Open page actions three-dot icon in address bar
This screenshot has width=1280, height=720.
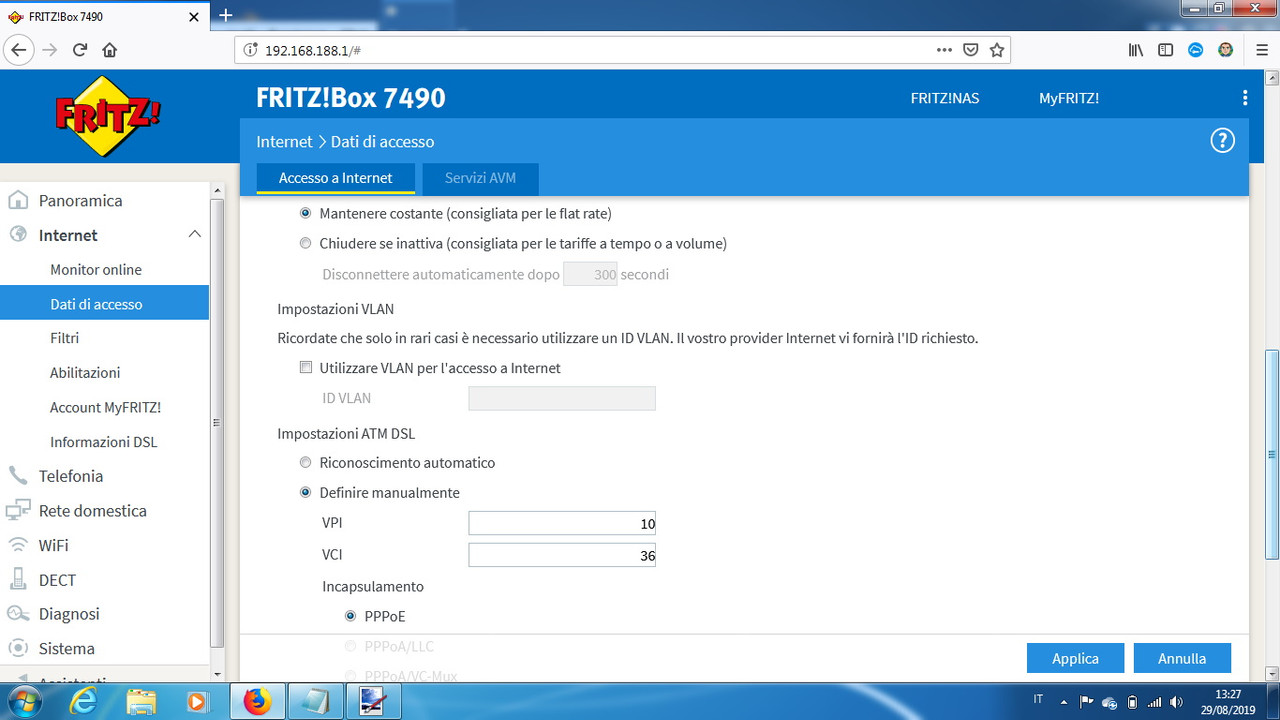[x=944, y=50]
